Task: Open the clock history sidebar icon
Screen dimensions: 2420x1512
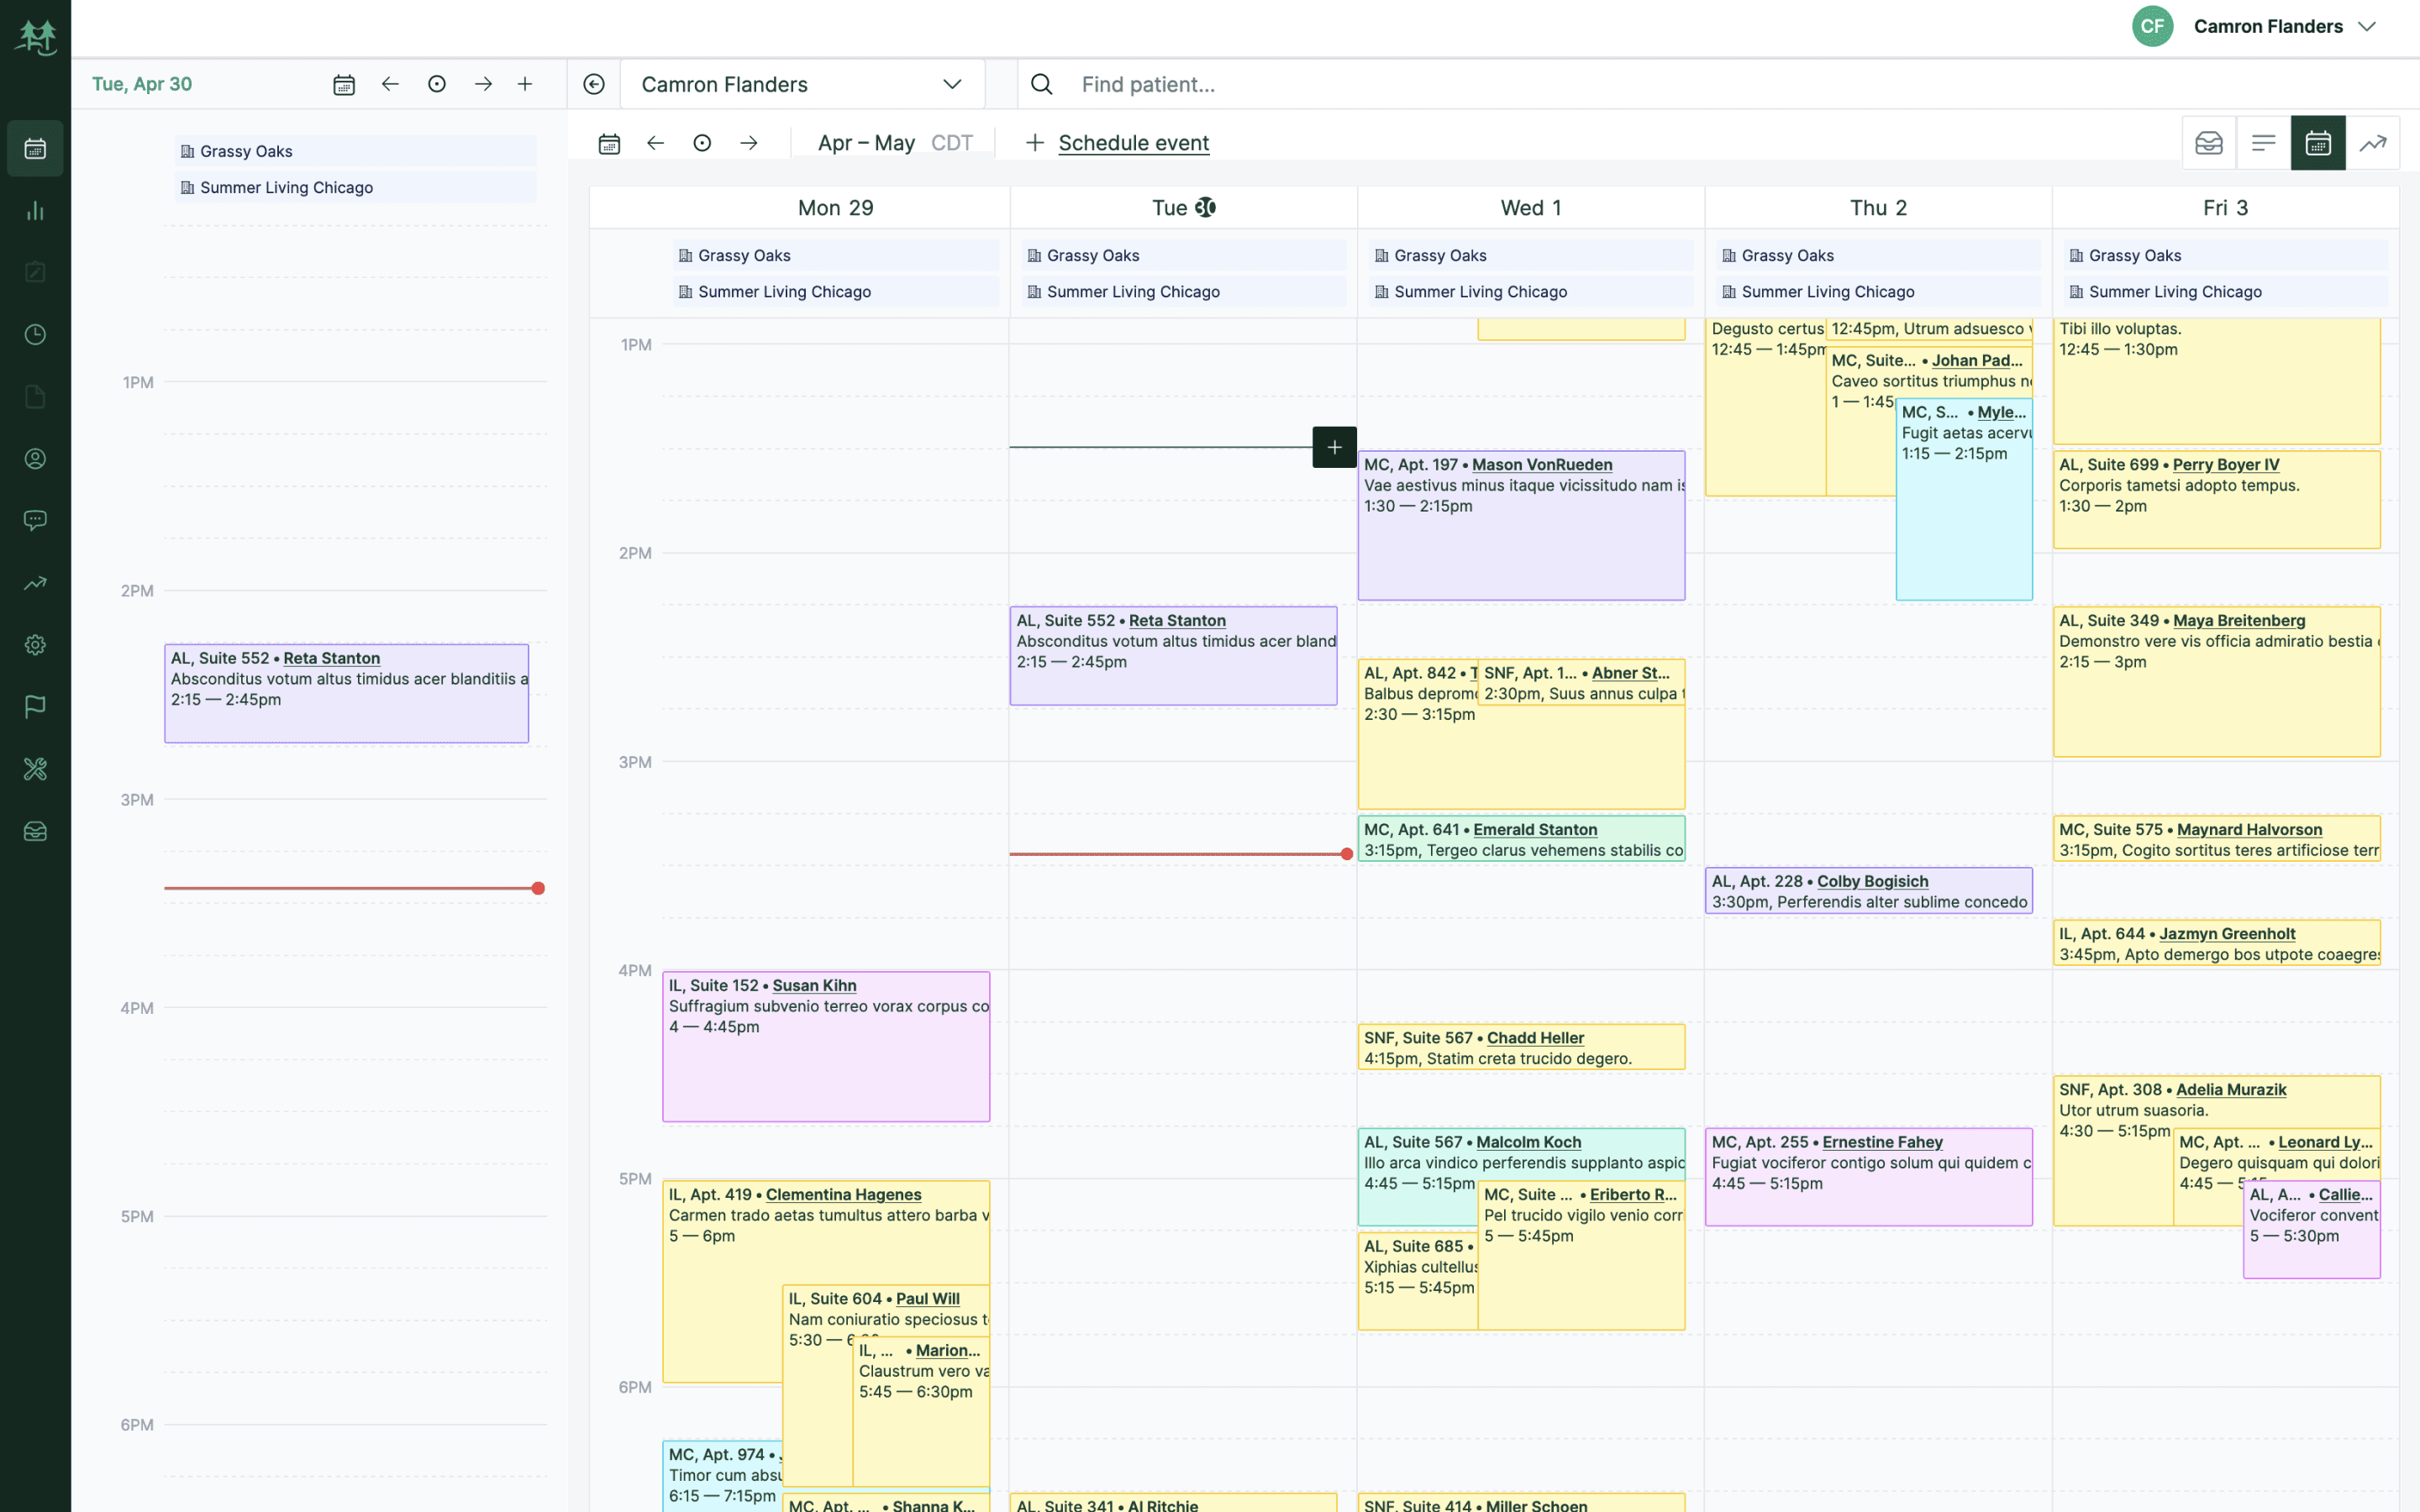Action: coord(35,334)
